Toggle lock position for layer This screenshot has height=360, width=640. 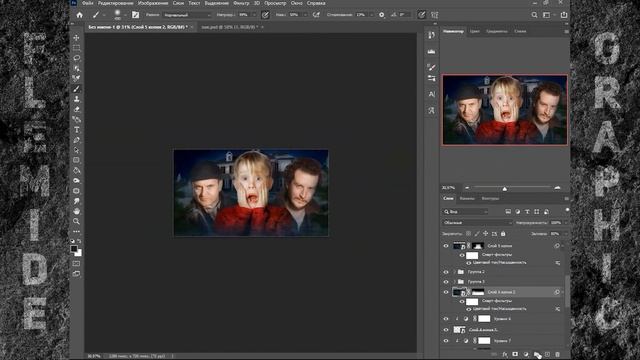pyautogui.click(x=485, y=234)
